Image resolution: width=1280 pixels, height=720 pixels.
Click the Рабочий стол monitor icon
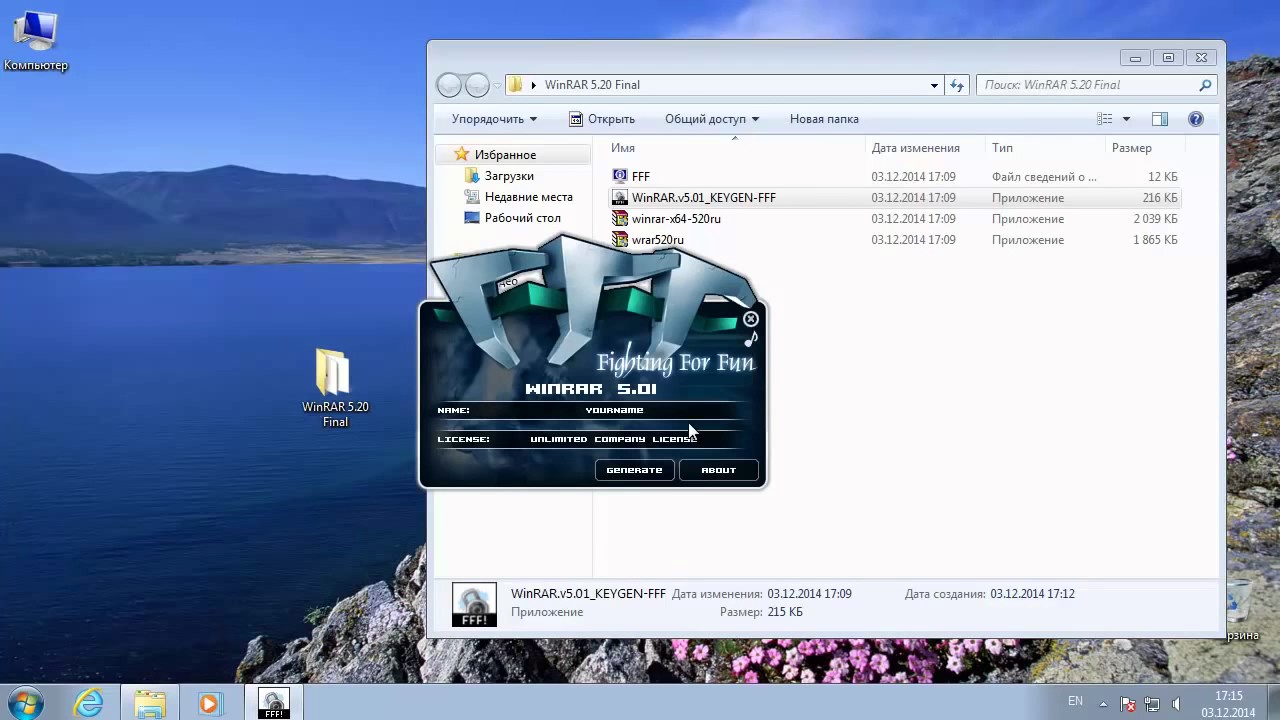[x=473, y=218]
